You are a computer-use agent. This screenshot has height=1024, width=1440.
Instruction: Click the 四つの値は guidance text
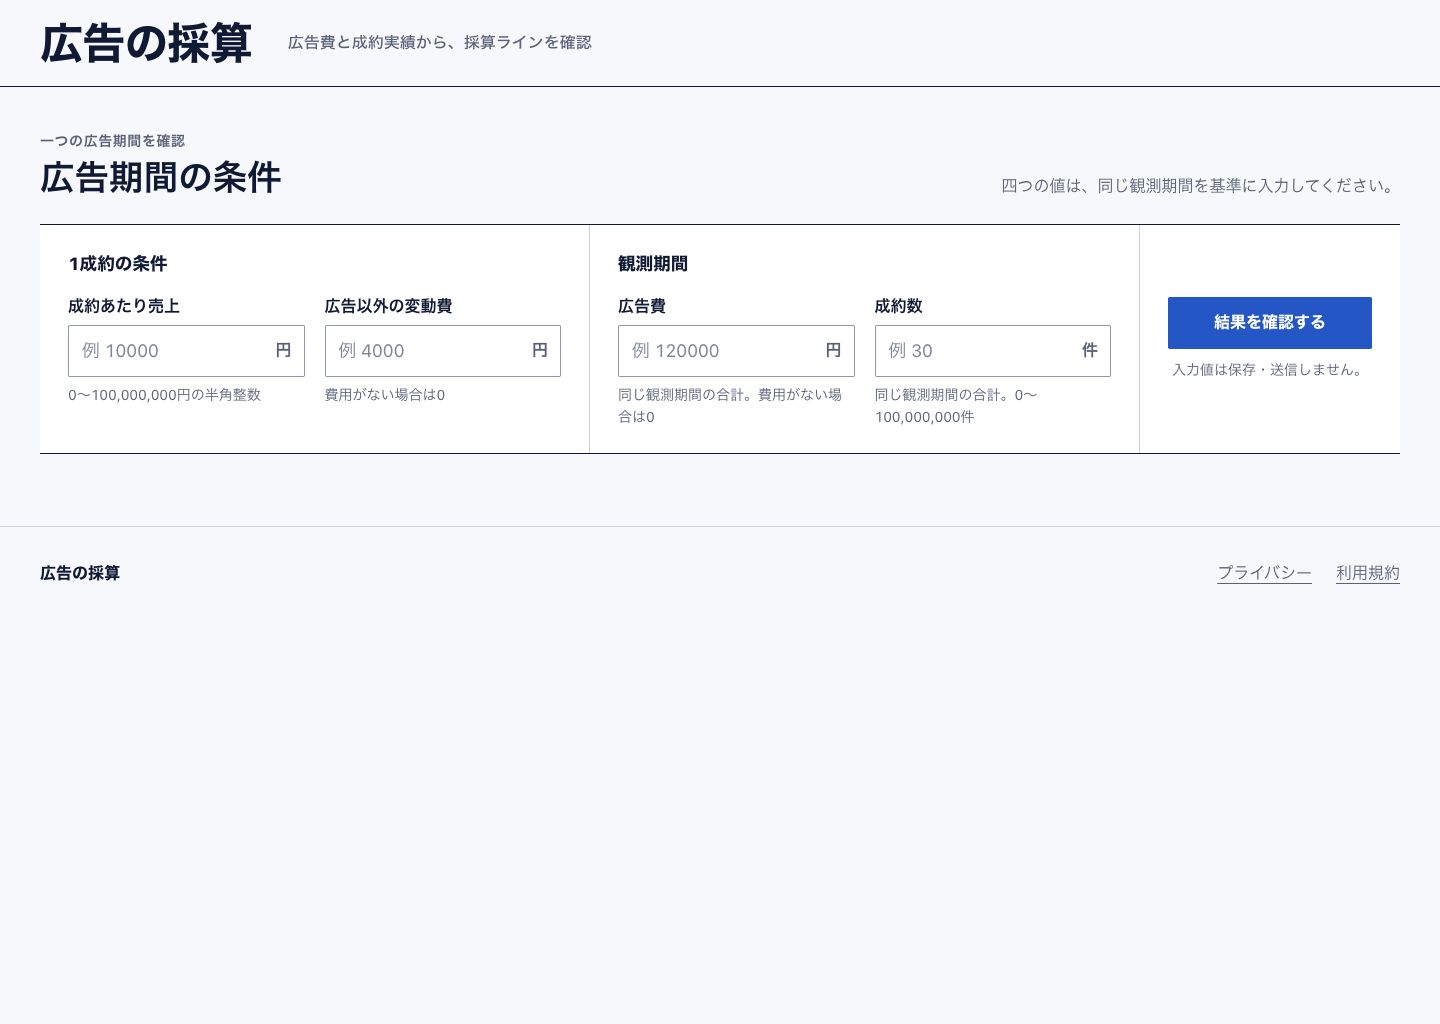1200,186
